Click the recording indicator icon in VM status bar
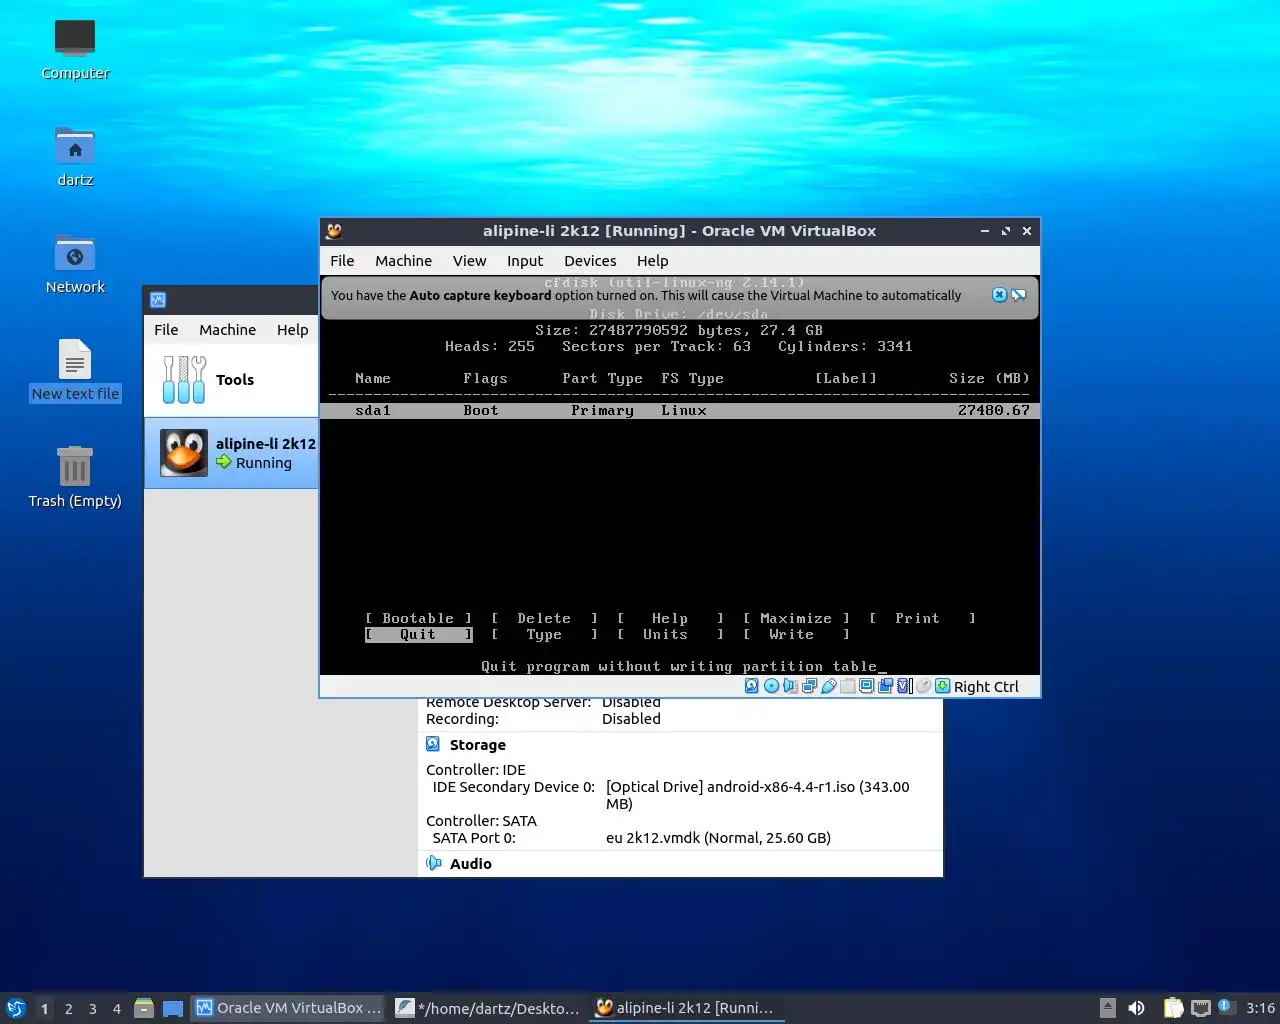Screen dimensions: 1280x1024 point(885,686)
